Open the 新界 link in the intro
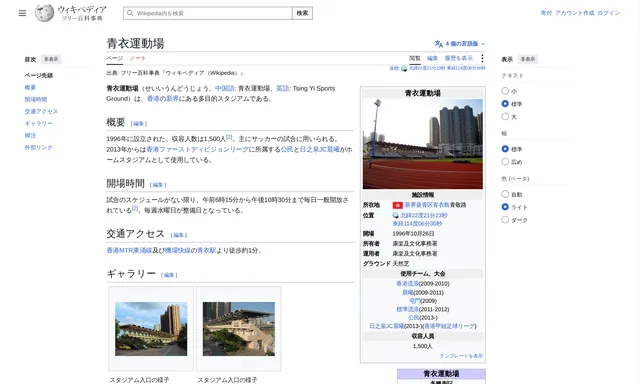Screen dimensions: 640x384 (172, 99)
